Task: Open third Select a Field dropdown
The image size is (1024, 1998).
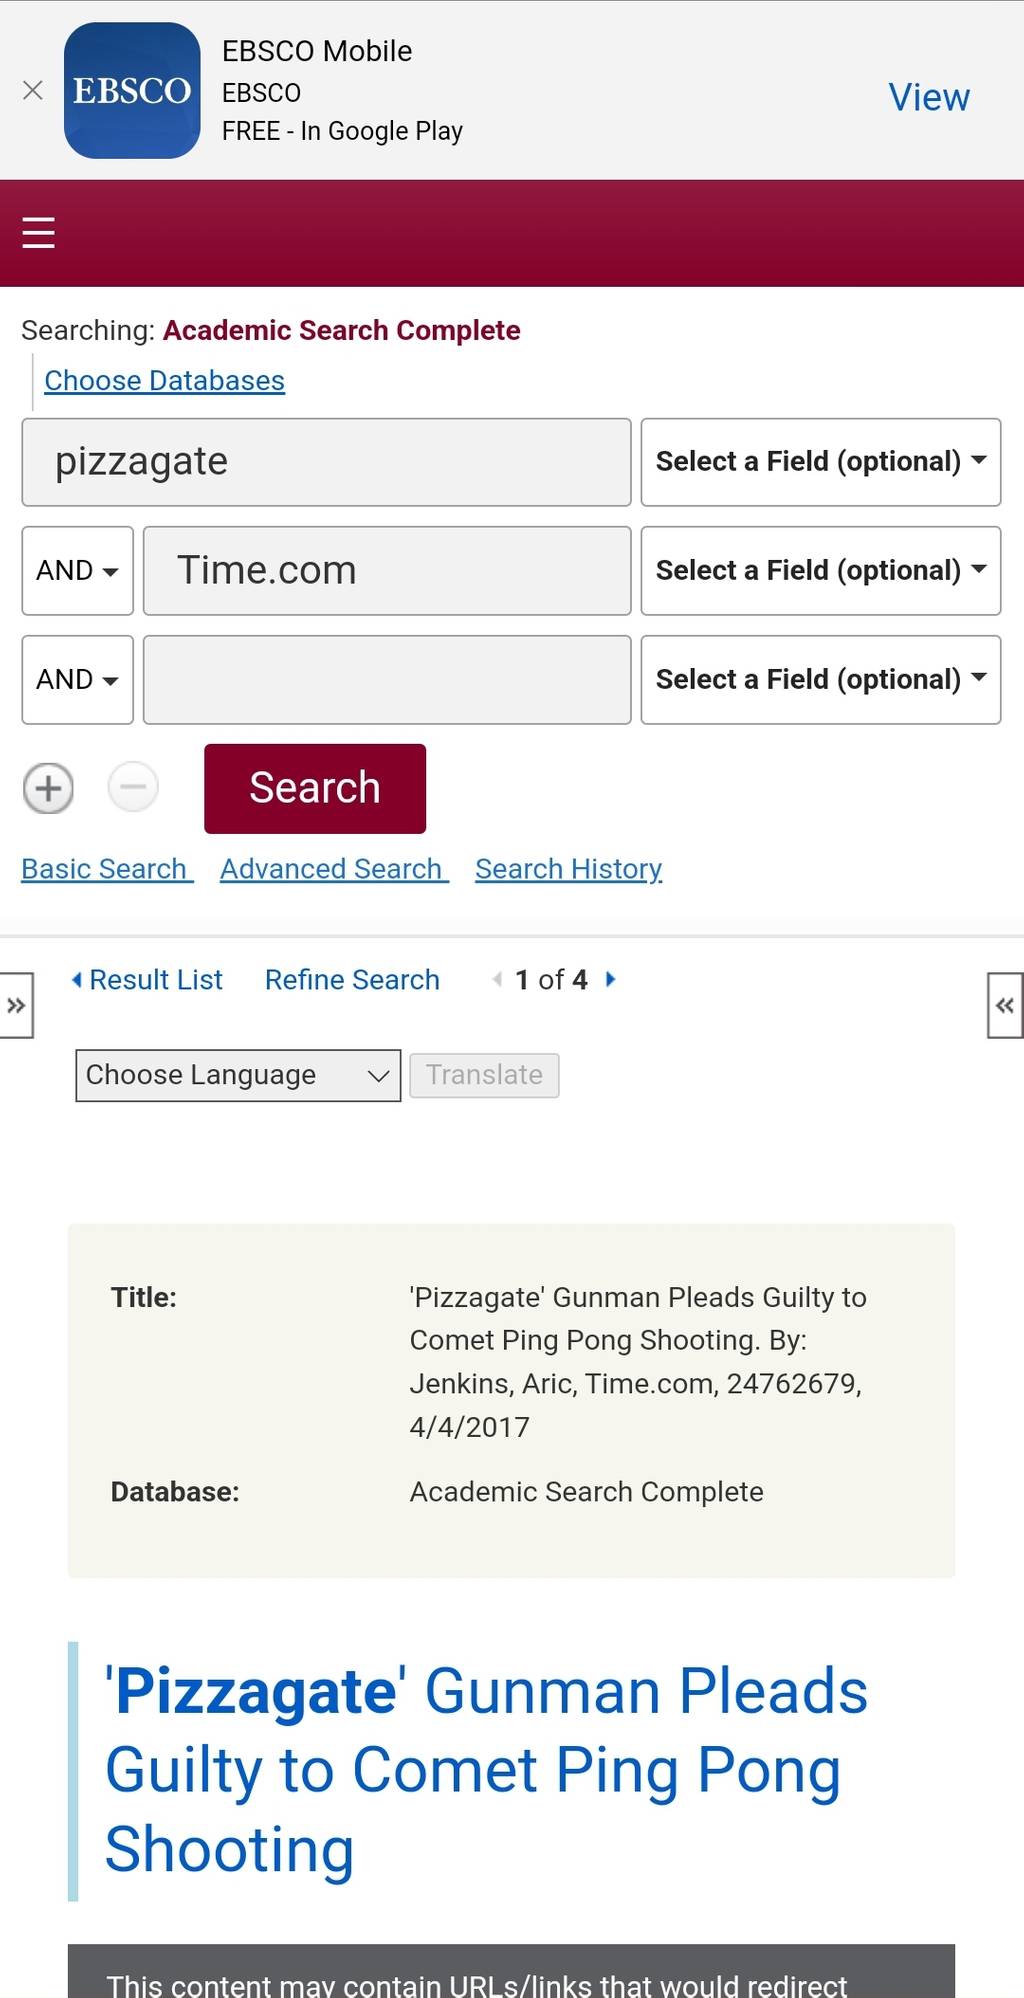Action: coord(821,680)
